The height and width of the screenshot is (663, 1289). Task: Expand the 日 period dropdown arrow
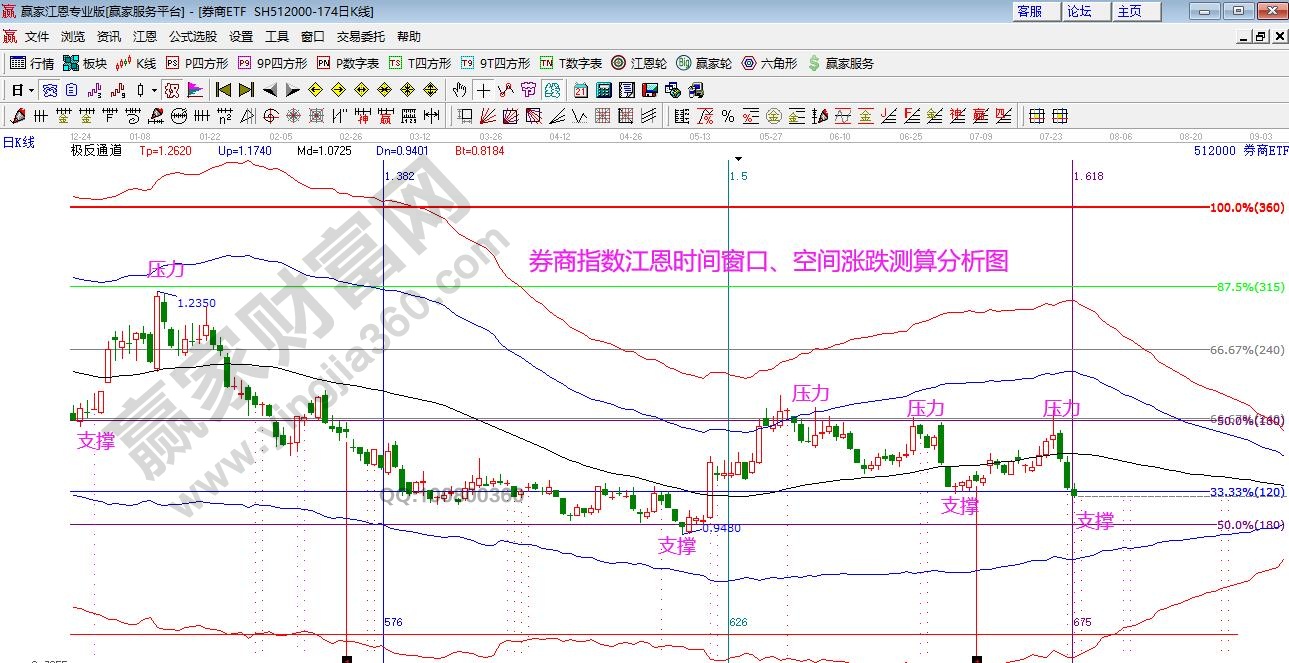31,90
